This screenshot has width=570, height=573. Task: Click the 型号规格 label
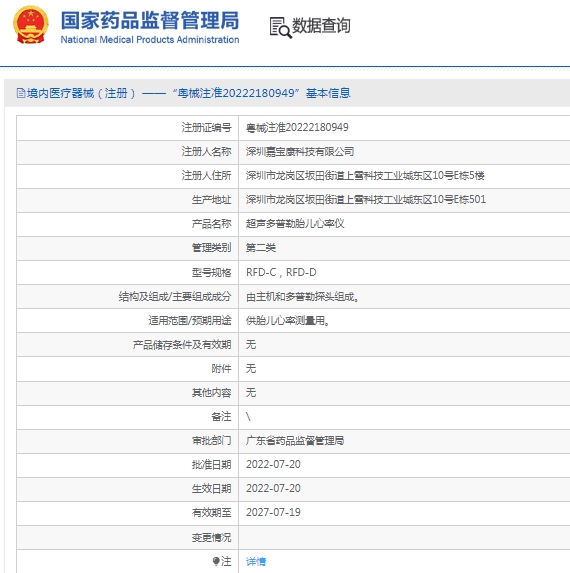[x=212, y=272]
